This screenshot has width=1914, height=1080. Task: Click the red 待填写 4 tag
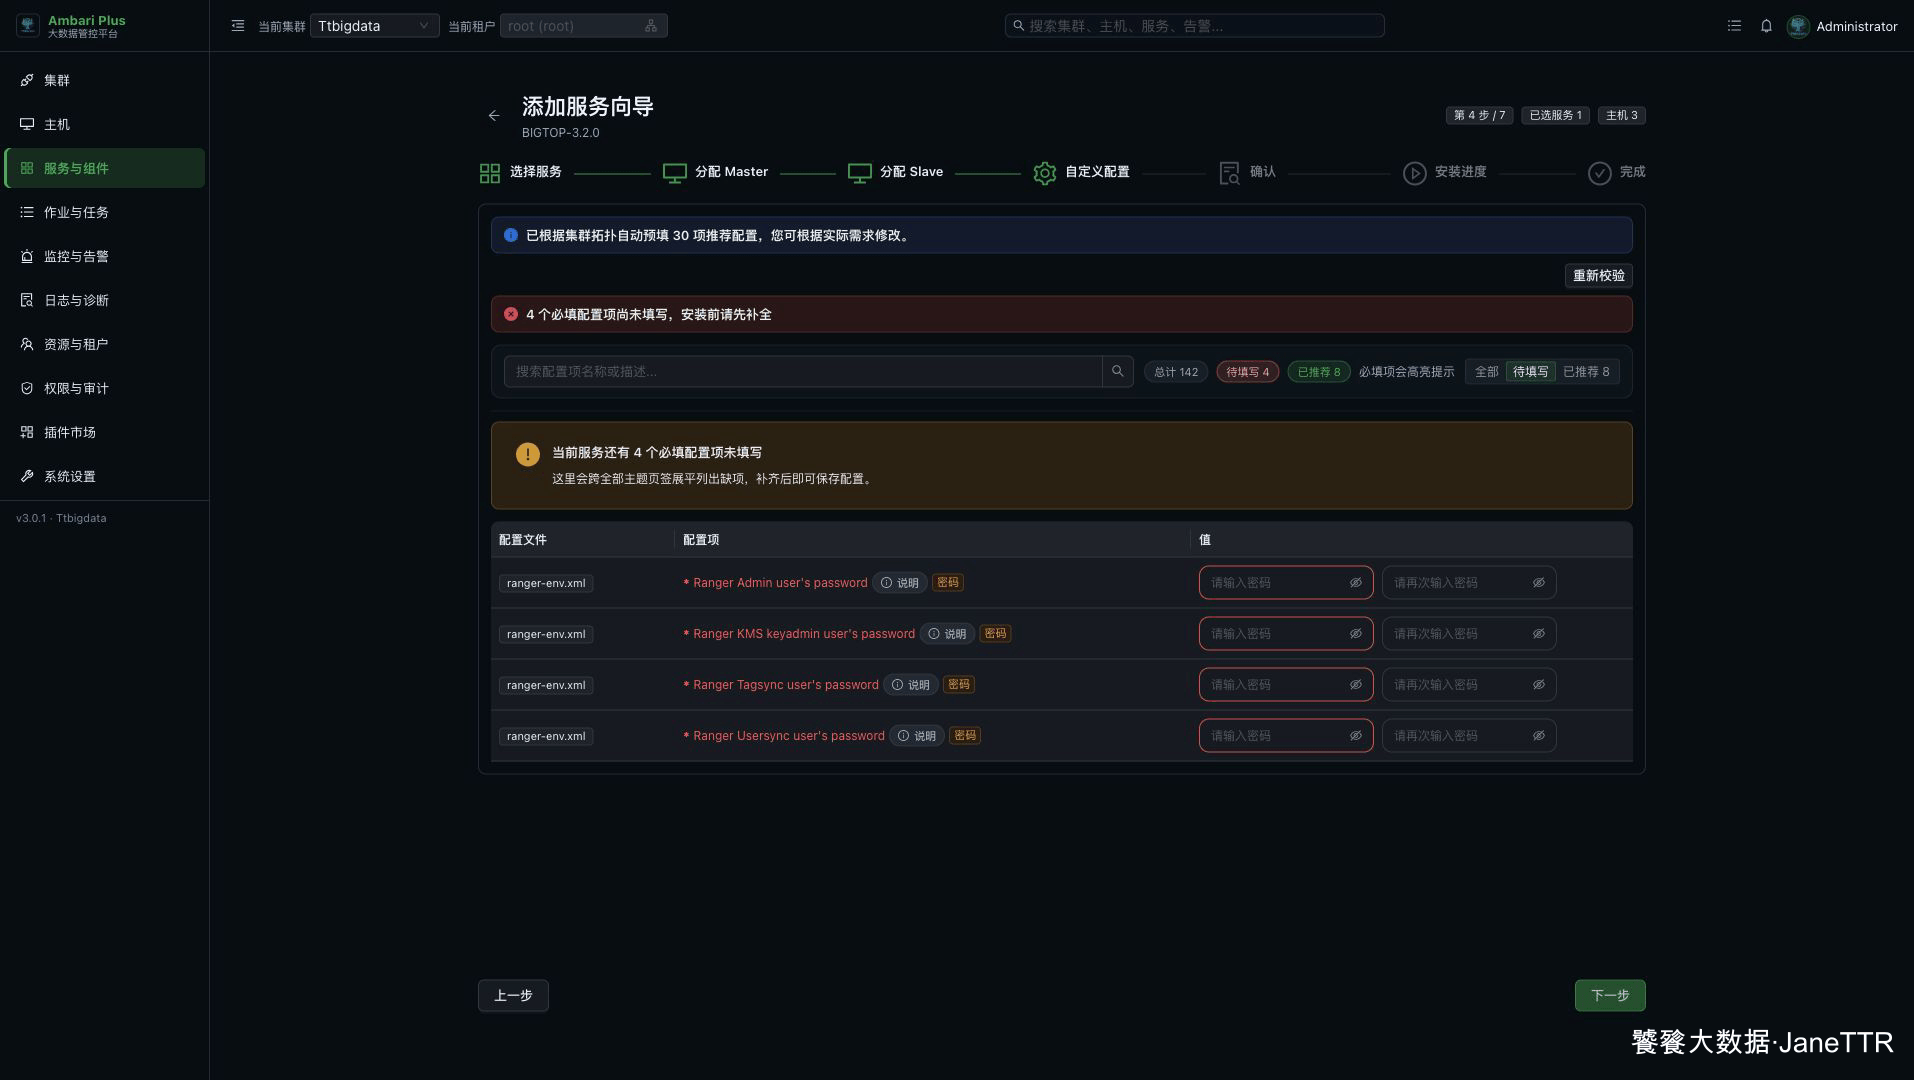point(1248,372)
